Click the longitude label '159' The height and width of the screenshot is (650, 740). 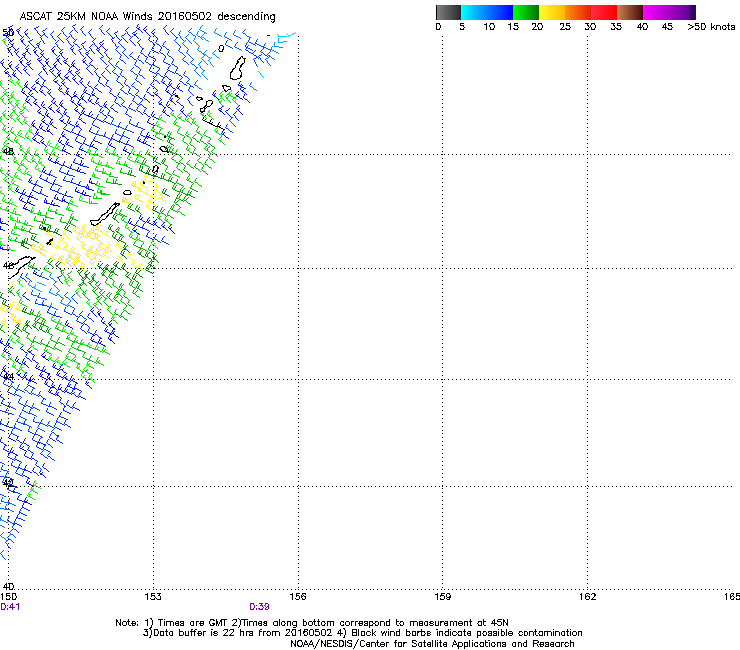[443, 597]
